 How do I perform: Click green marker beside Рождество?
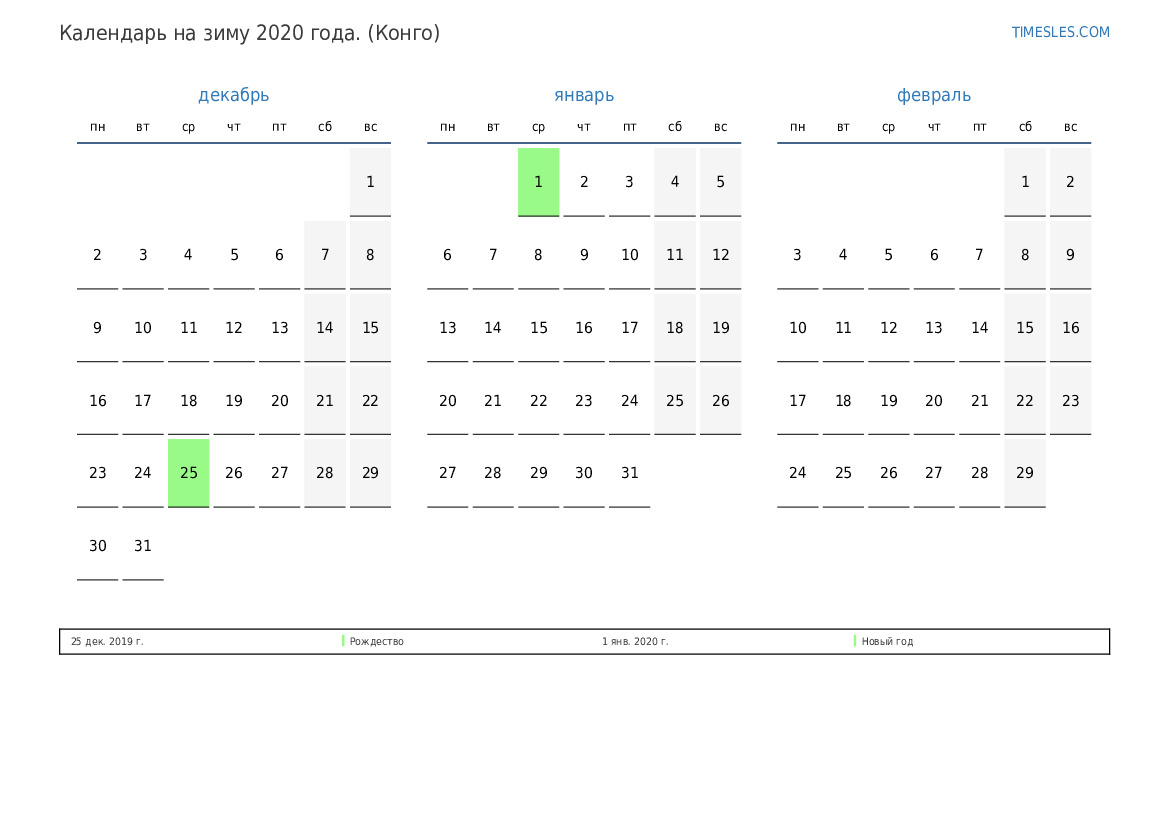point(343,641)
